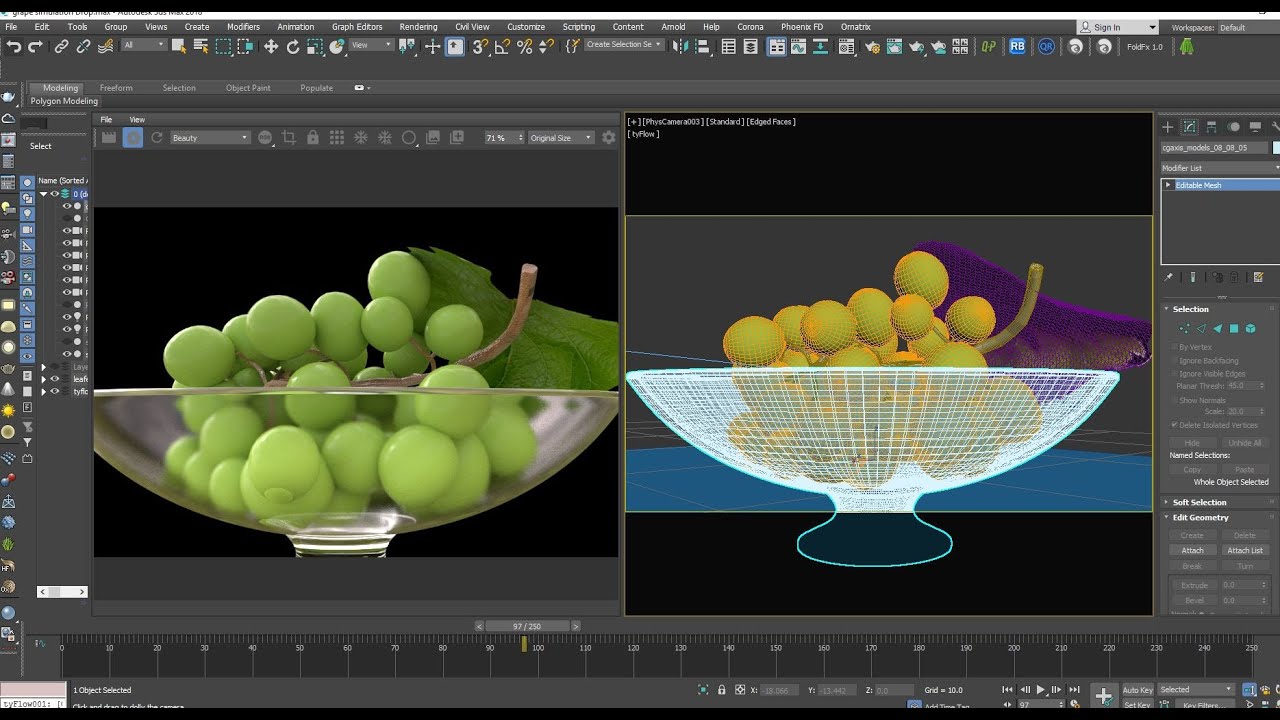1280x720 pixels.
Task: Click the clapperboard render icon
Action: point(109,138)
